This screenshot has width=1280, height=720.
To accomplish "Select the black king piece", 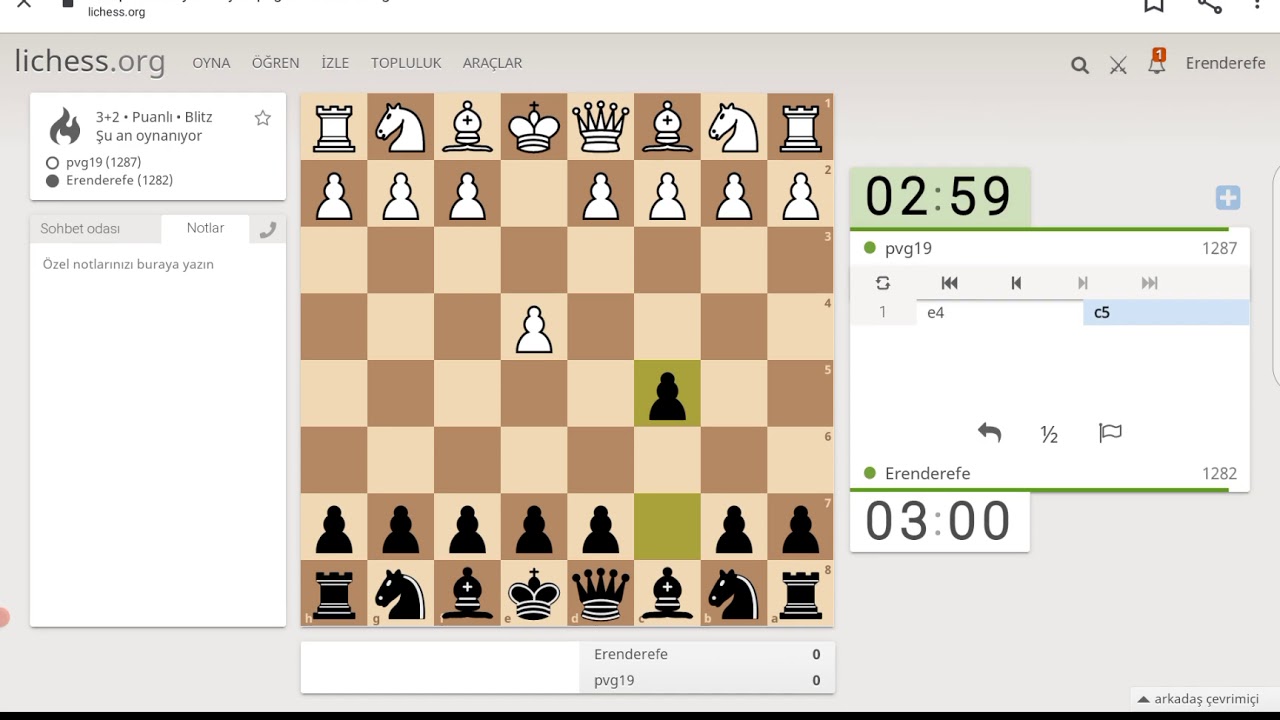I will pos(534,593).
